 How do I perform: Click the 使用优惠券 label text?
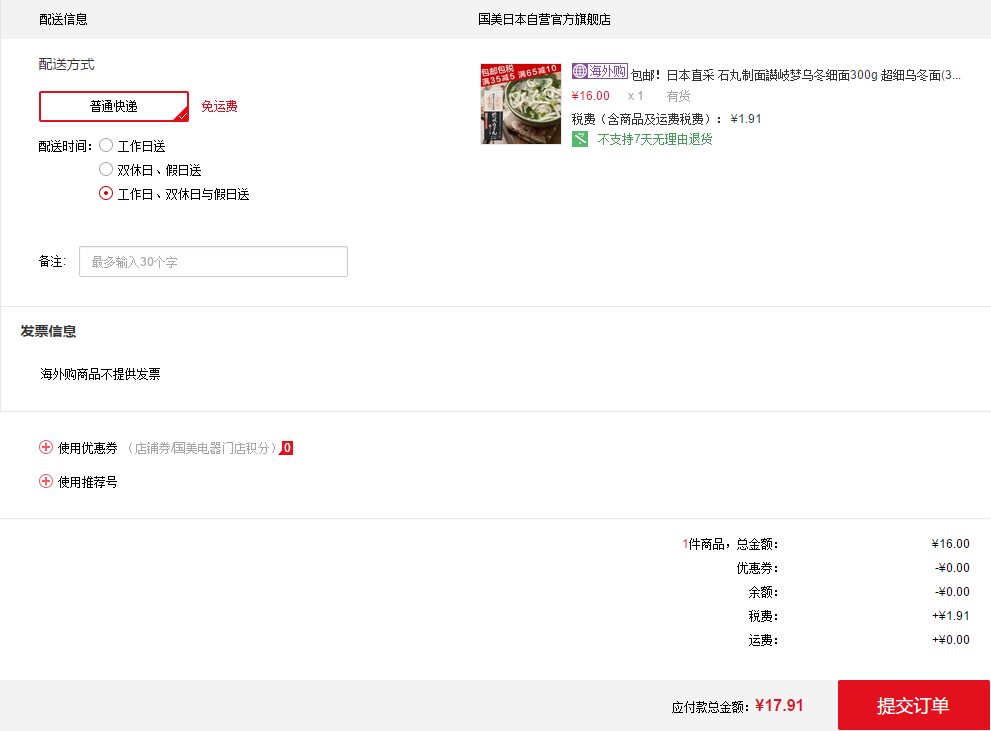[88, 448]
